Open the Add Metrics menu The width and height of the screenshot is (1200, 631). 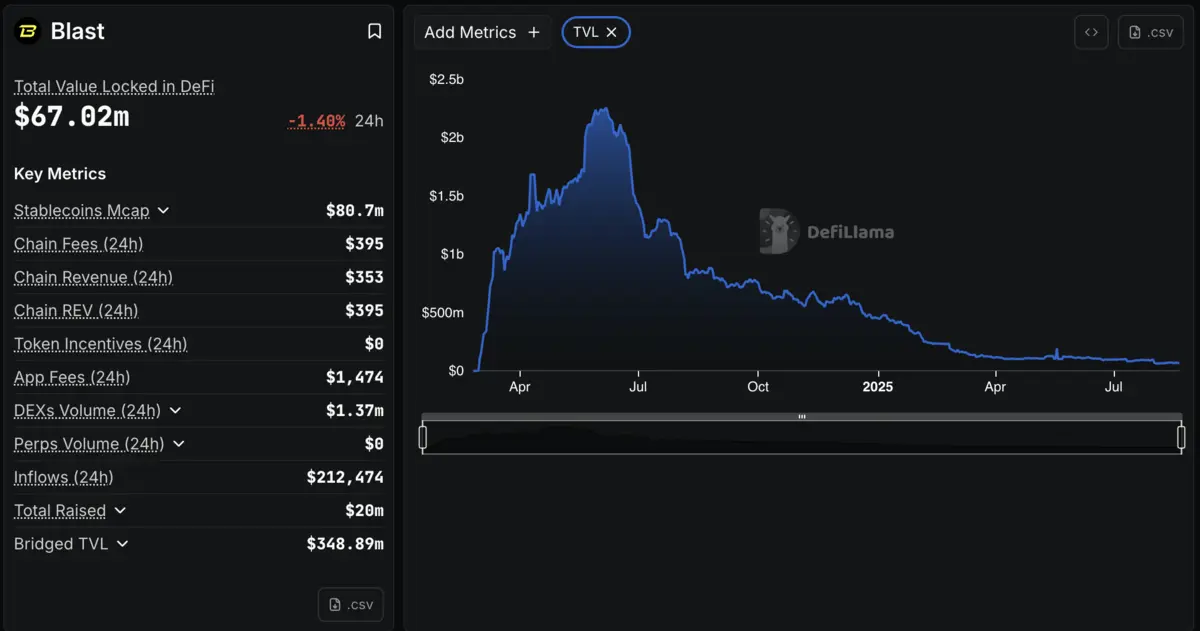pos(470,32)
